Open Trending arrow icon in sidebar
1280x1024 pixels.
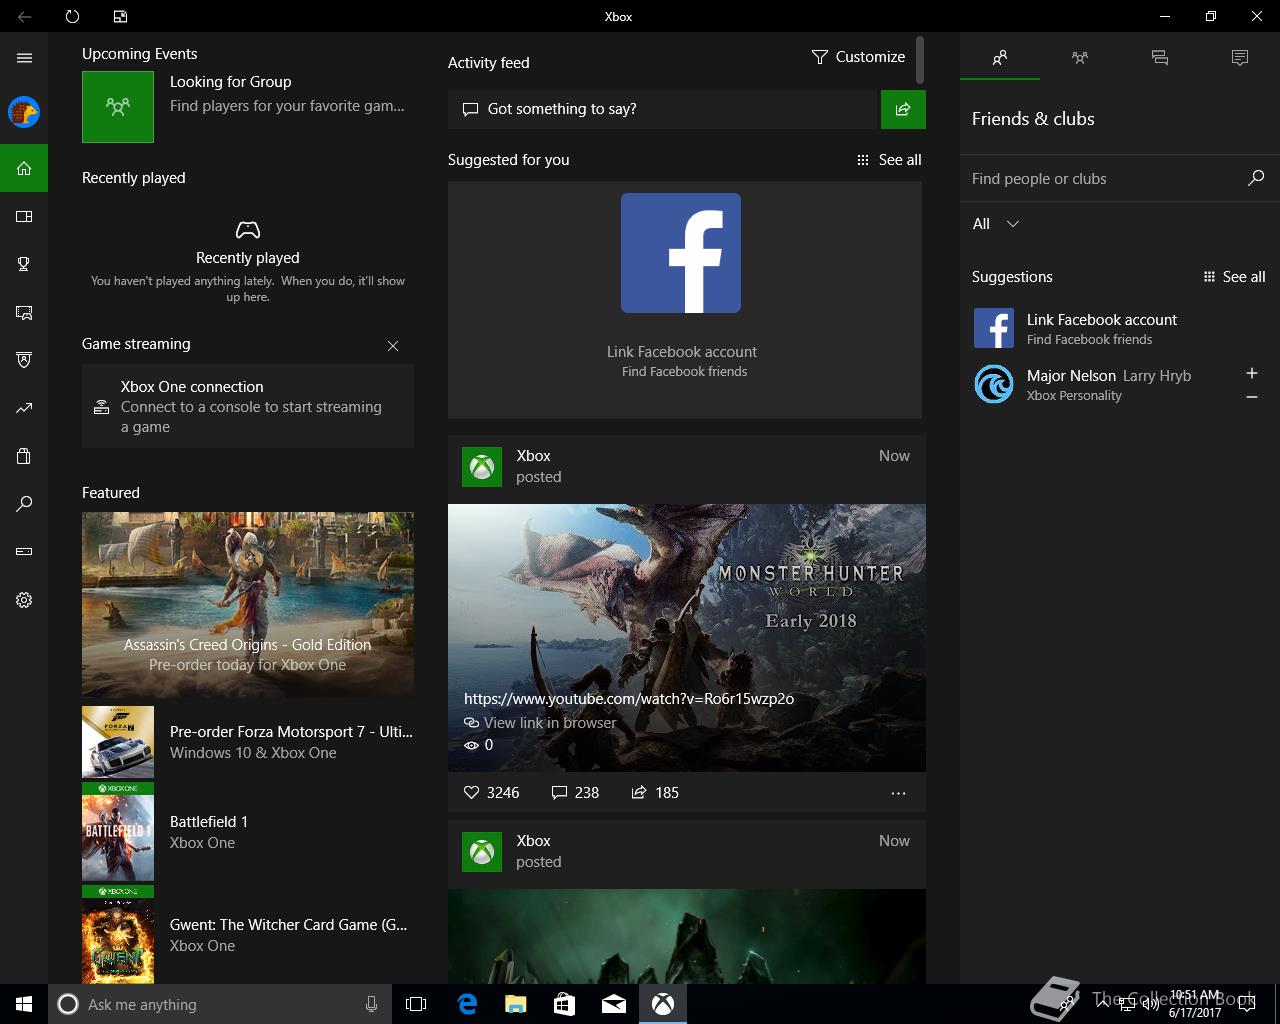(24, 408)
